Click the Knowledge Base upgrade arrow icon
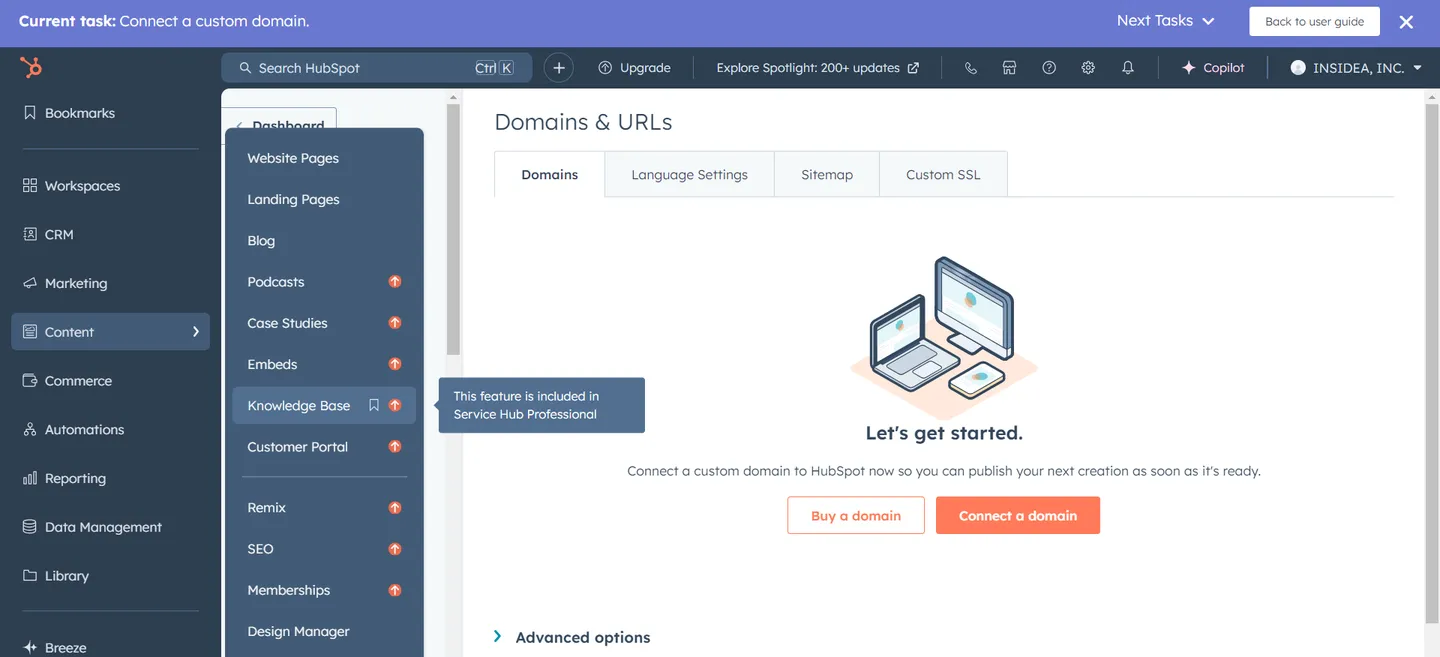Image resolution: width=1440 pixels, height=657 pixels. pos(395,405)
